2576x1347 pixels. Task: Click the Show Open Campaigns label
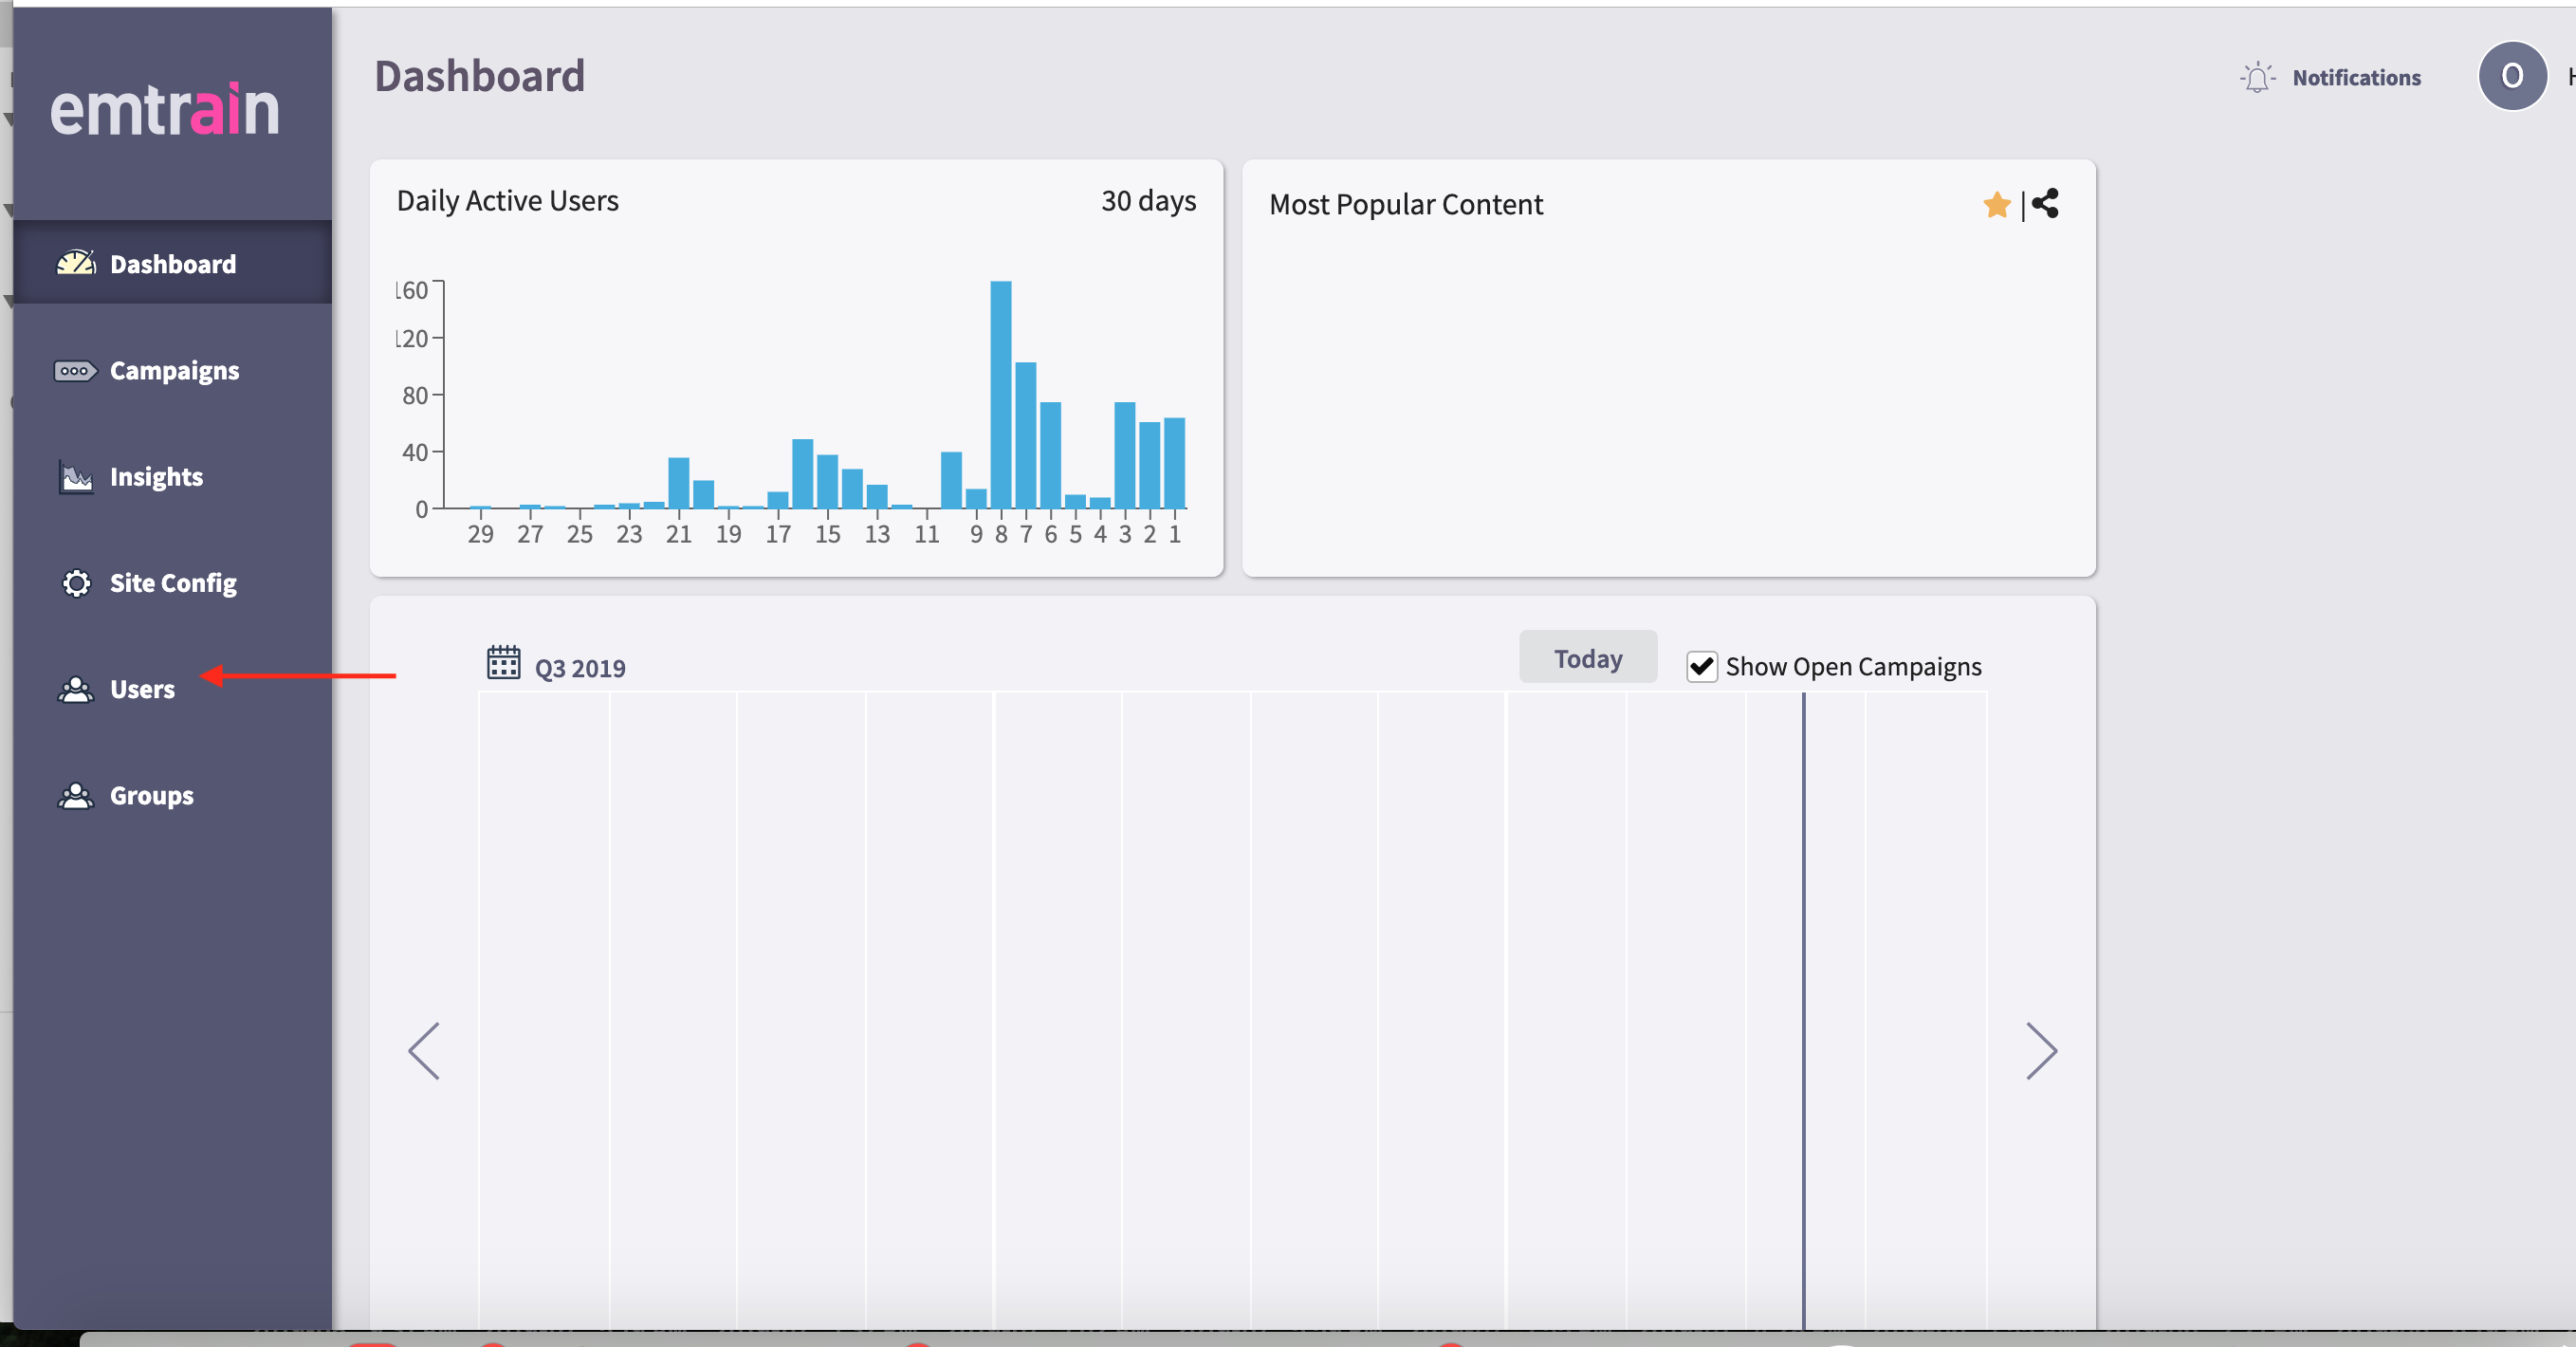click(1853, 666)
